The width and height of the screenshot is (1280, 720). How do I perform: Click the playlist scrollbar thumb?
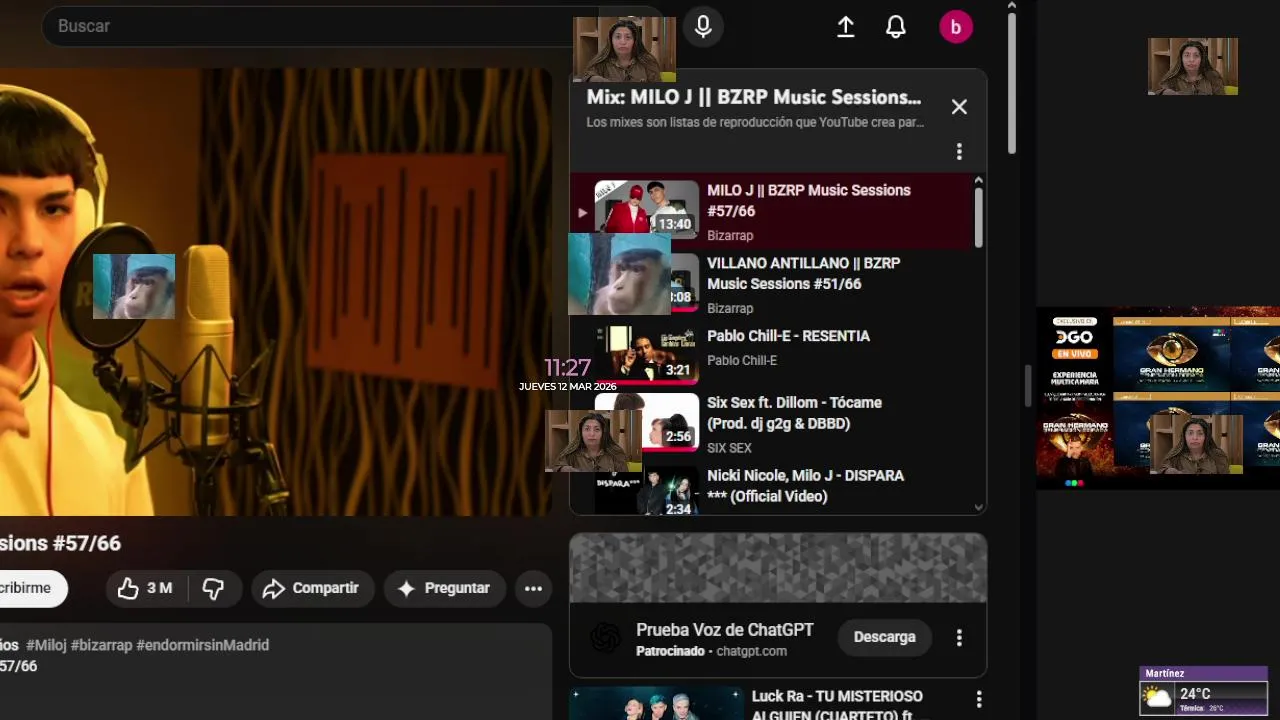coord(978,218)
